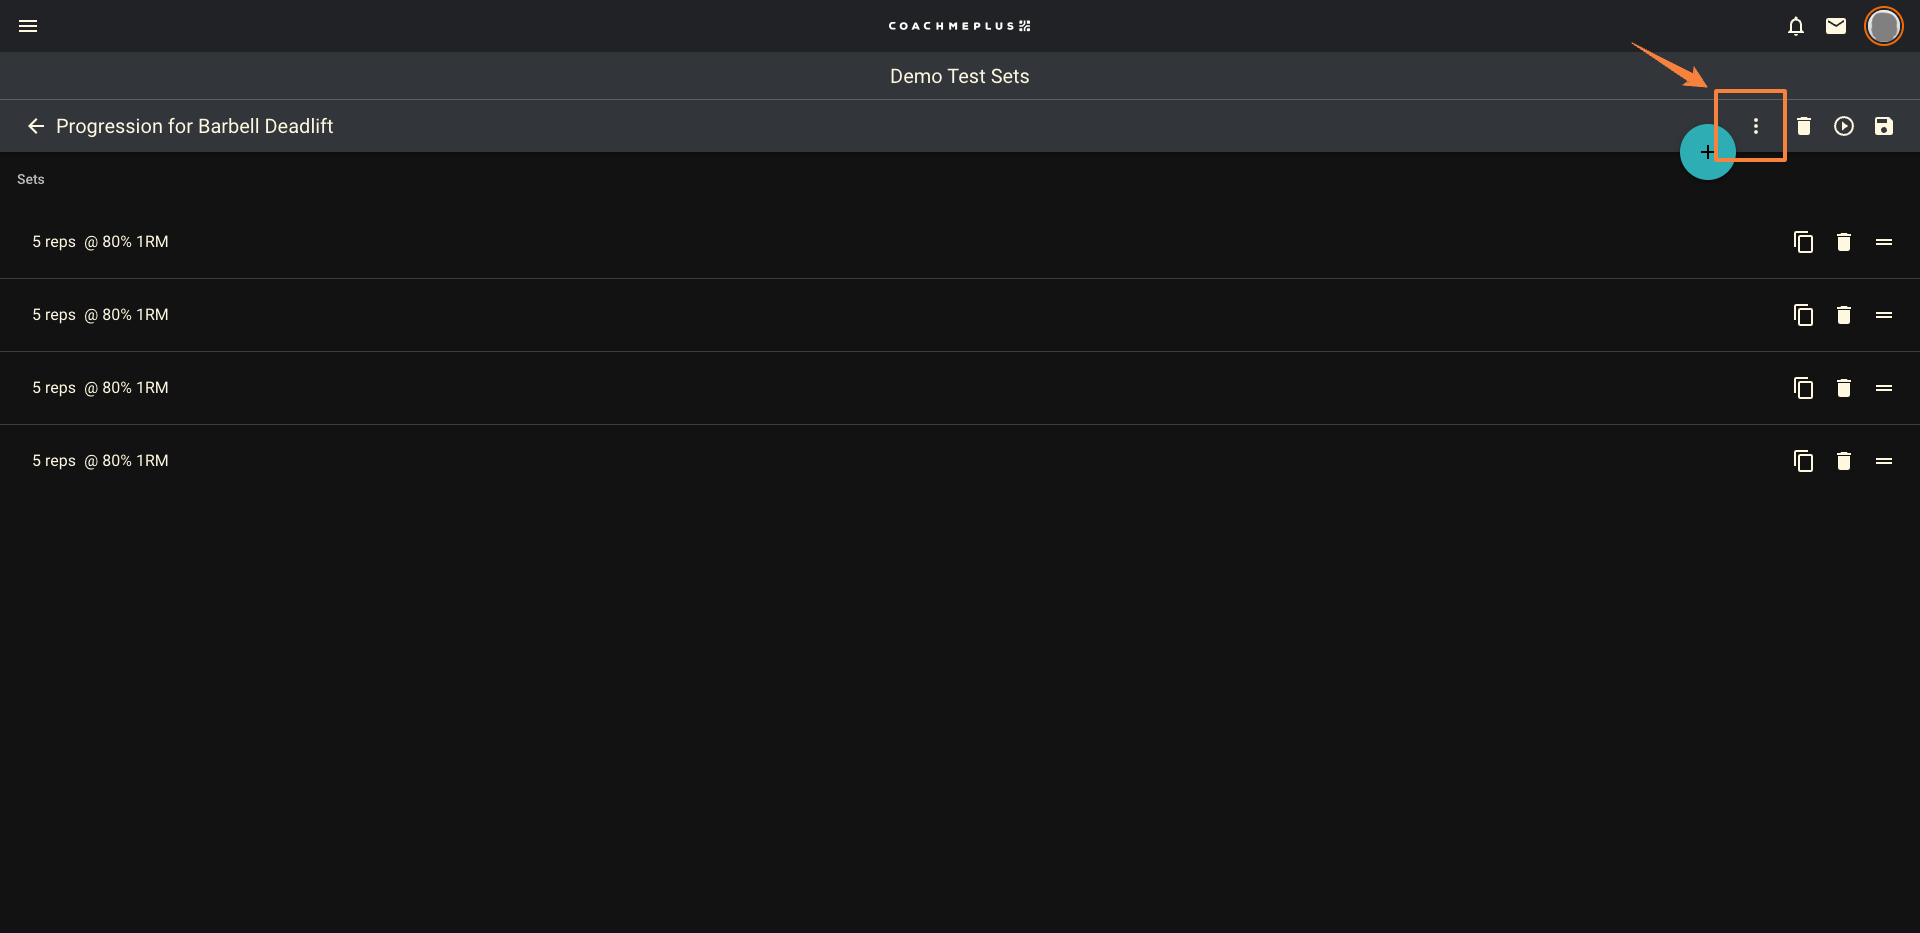Delete the second 5 reps set
This screenshot has width=1920, height=933.
(x=1843, y=314)
